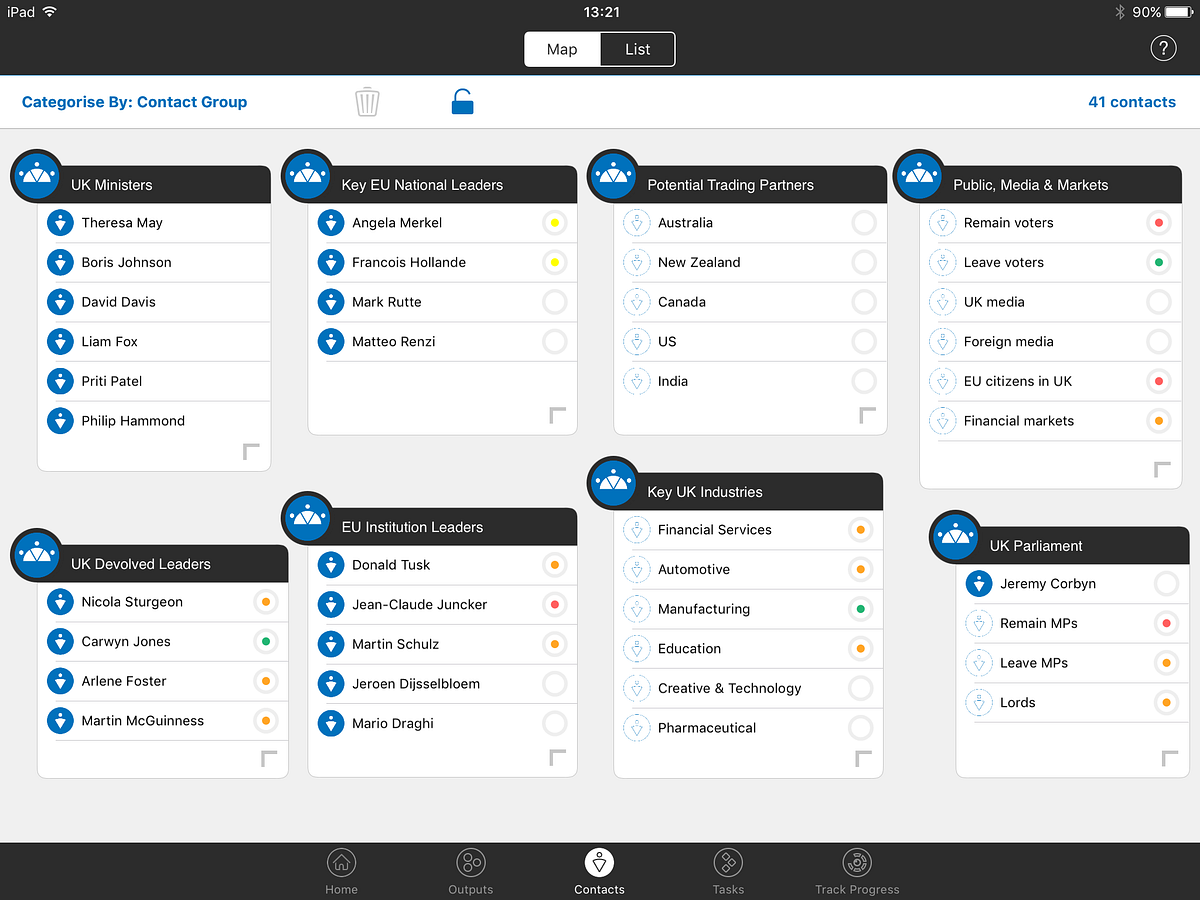The width and height of the screenshot is (1200, 900).
Task: Click the resize corner of UK Parliament card
Action: pyautogui.click(x=1170, y=758)
